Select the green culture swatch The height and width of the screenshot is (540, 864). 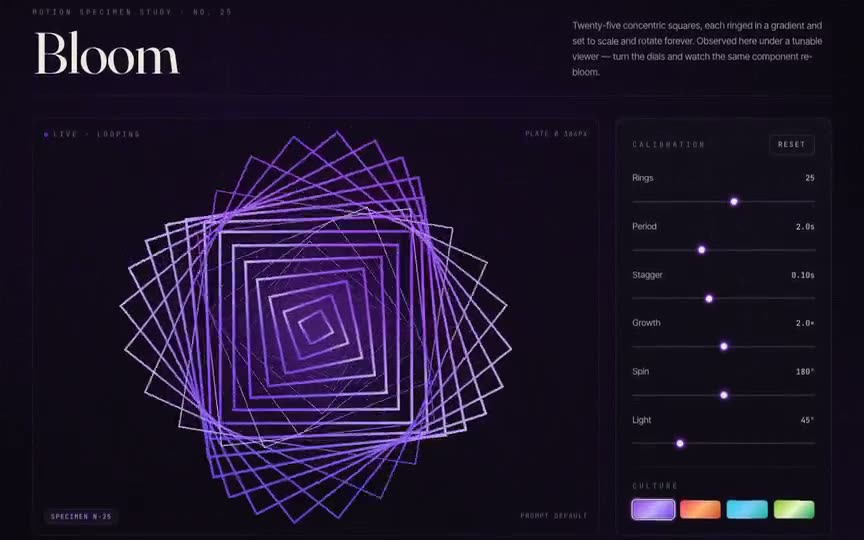pyautogui.click(x=794, y=509)
